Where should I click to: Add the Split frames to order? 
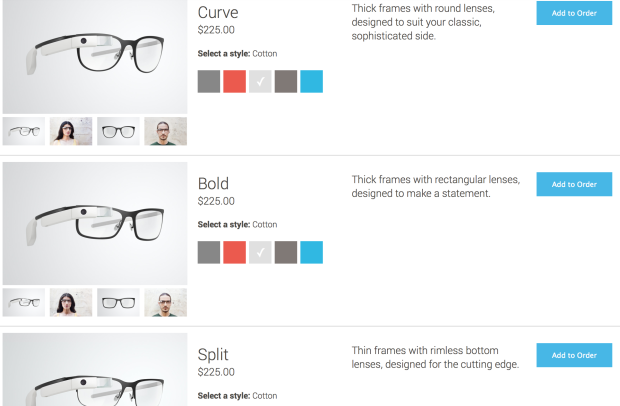point(574,355)
